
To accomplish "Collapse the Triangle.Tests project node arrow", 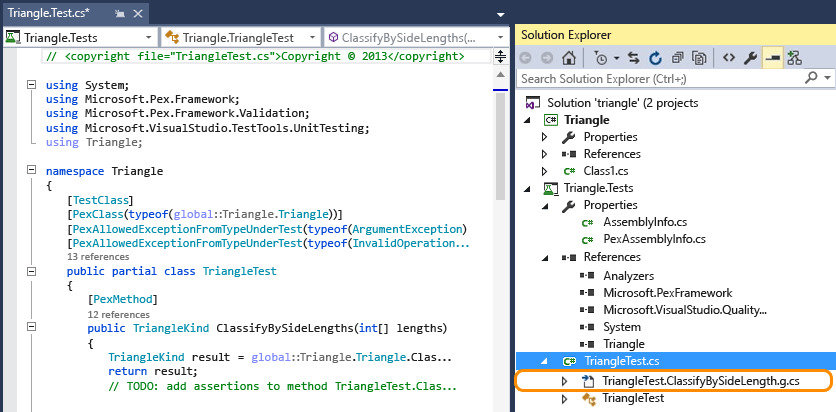I will pos(528,188).
